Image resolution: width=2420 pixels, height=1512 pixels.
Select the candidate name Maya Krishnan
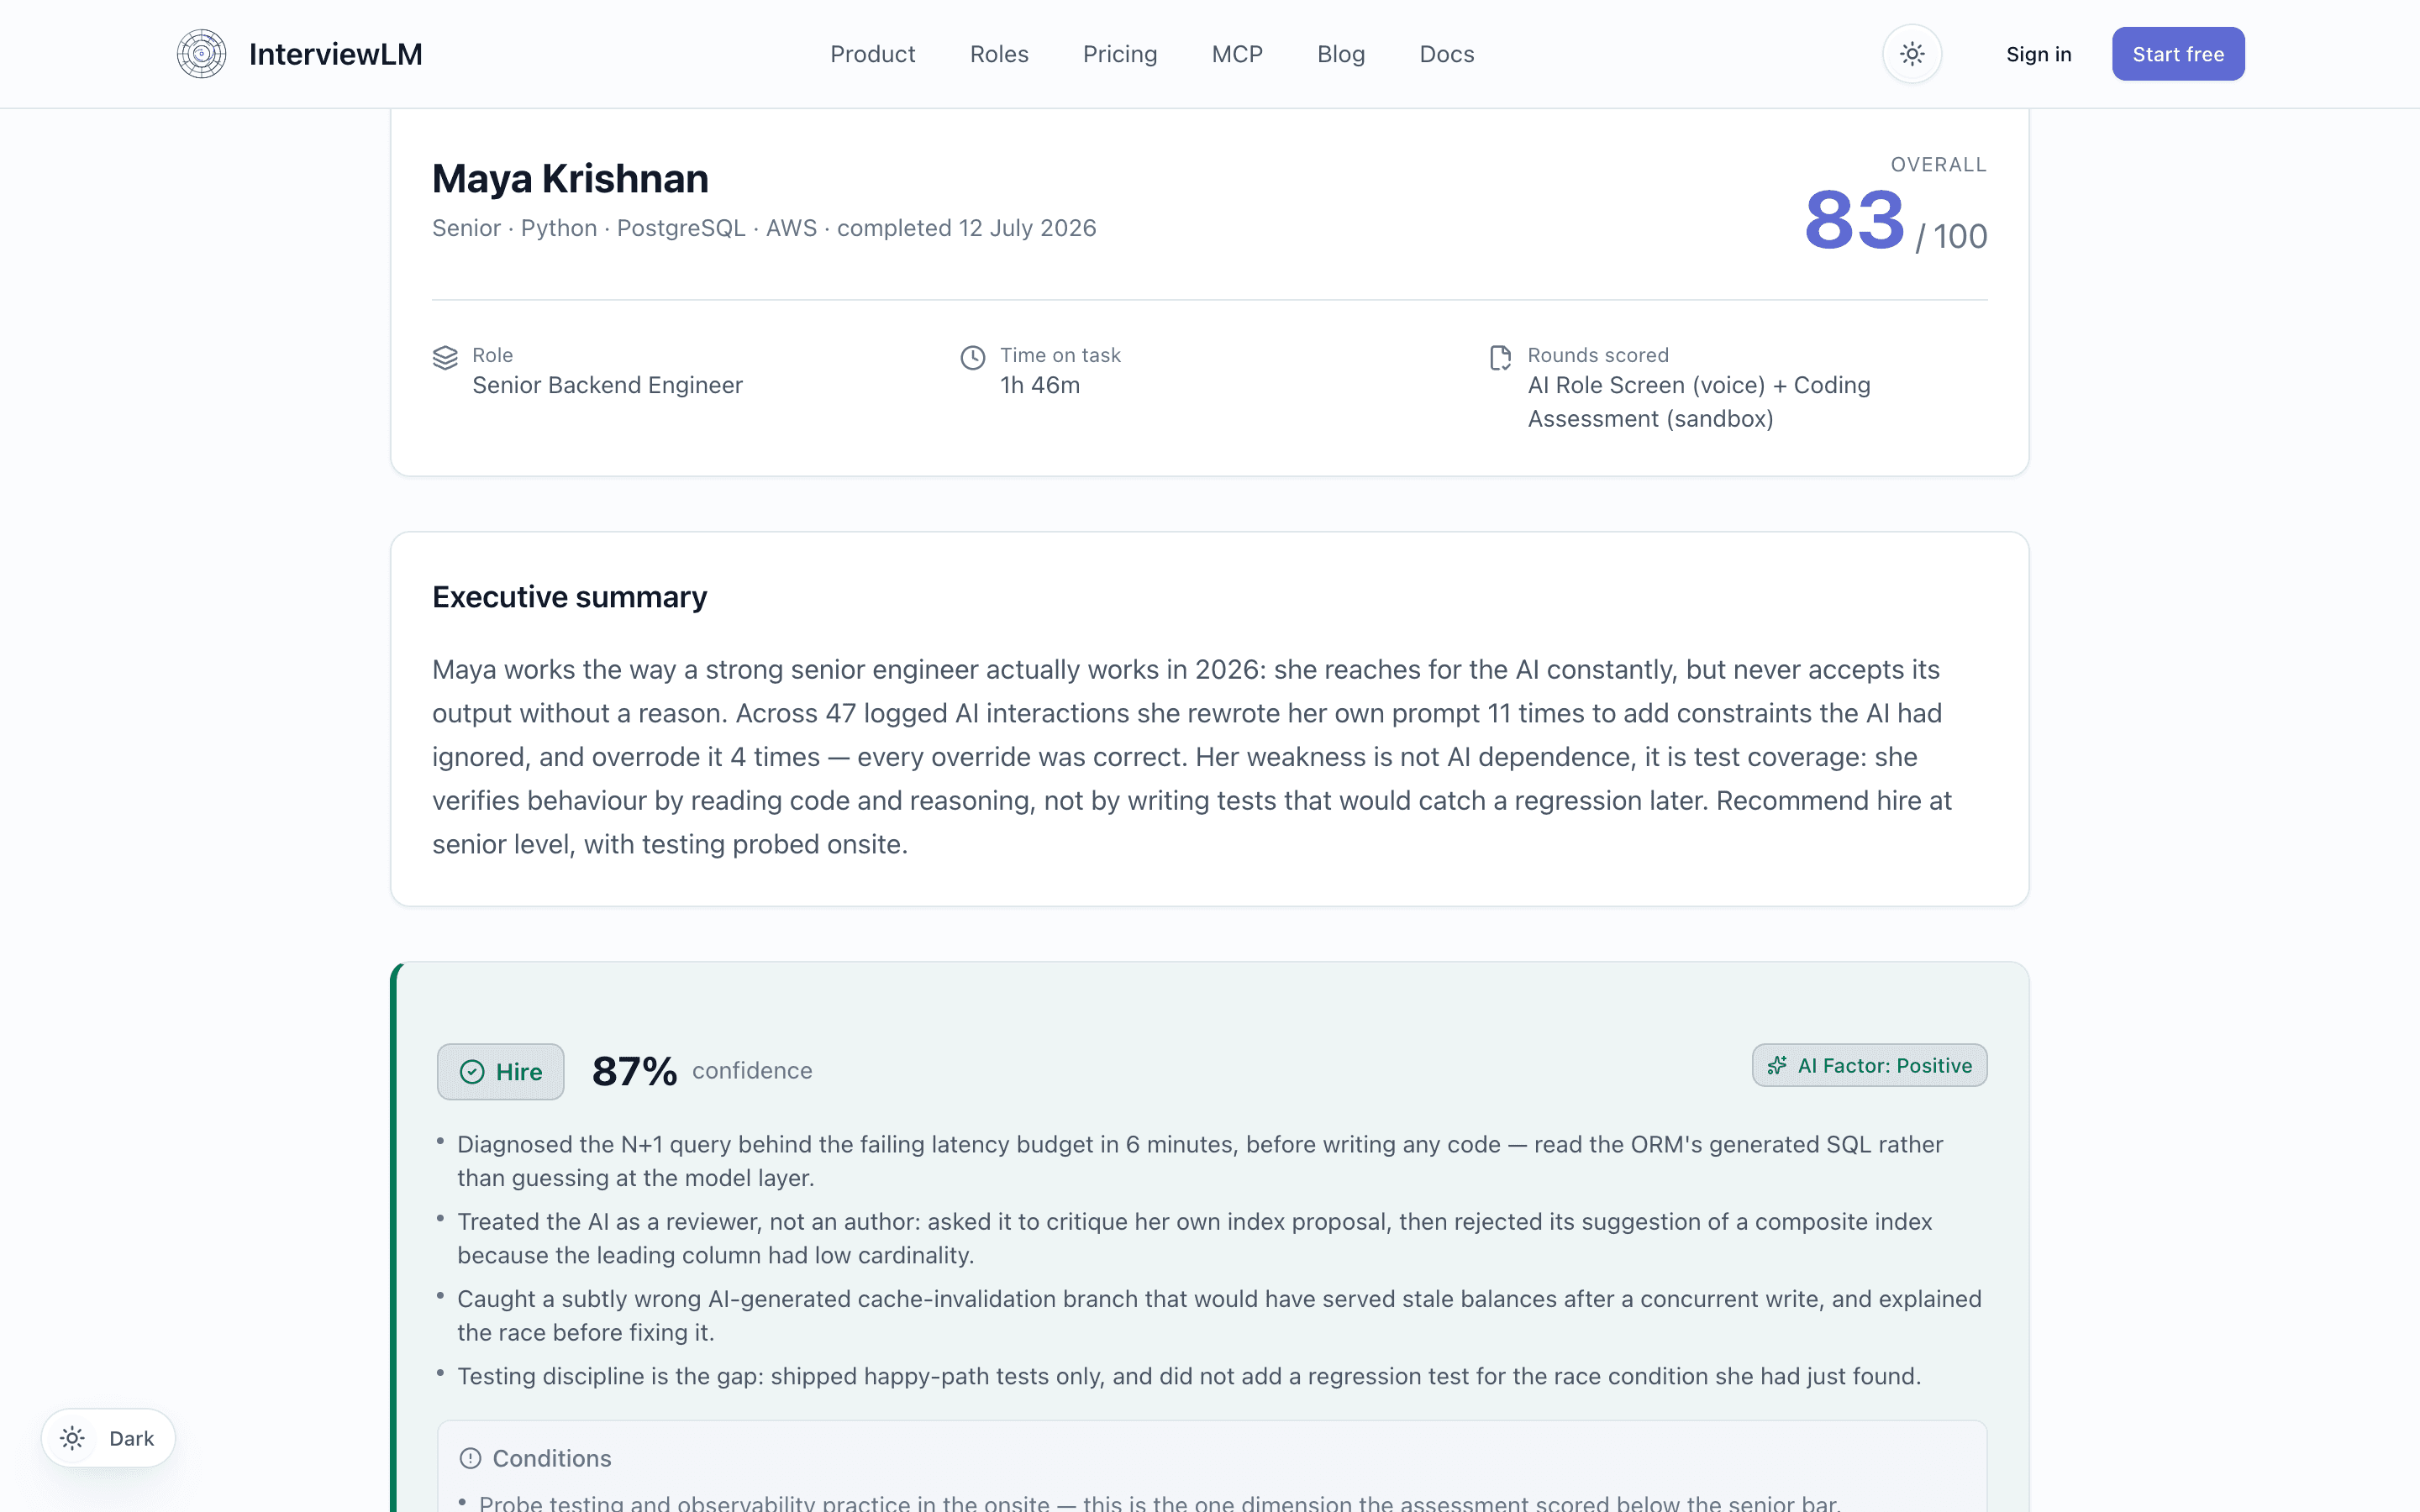570,178
